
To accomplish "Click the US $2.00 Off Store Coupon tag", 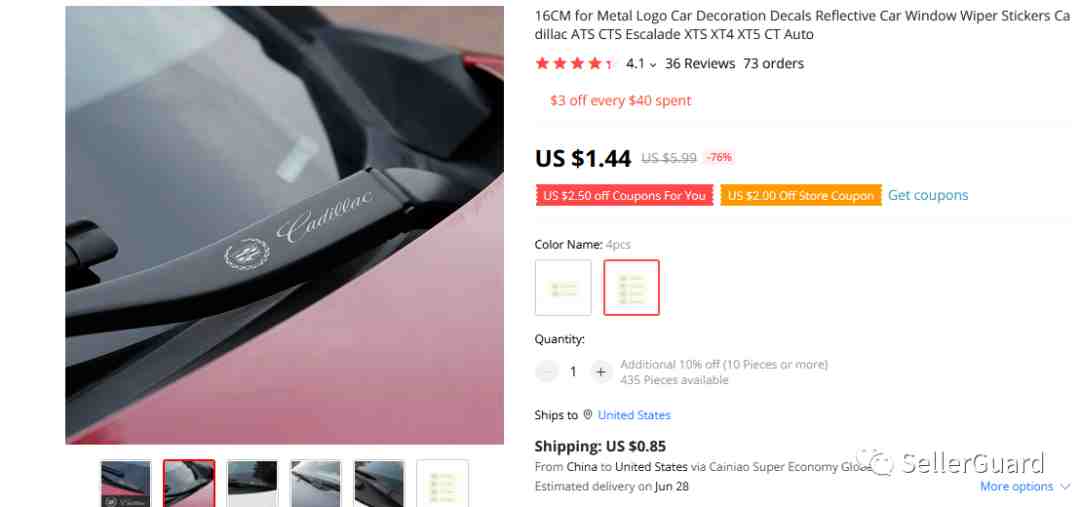I will coord(801,196).
